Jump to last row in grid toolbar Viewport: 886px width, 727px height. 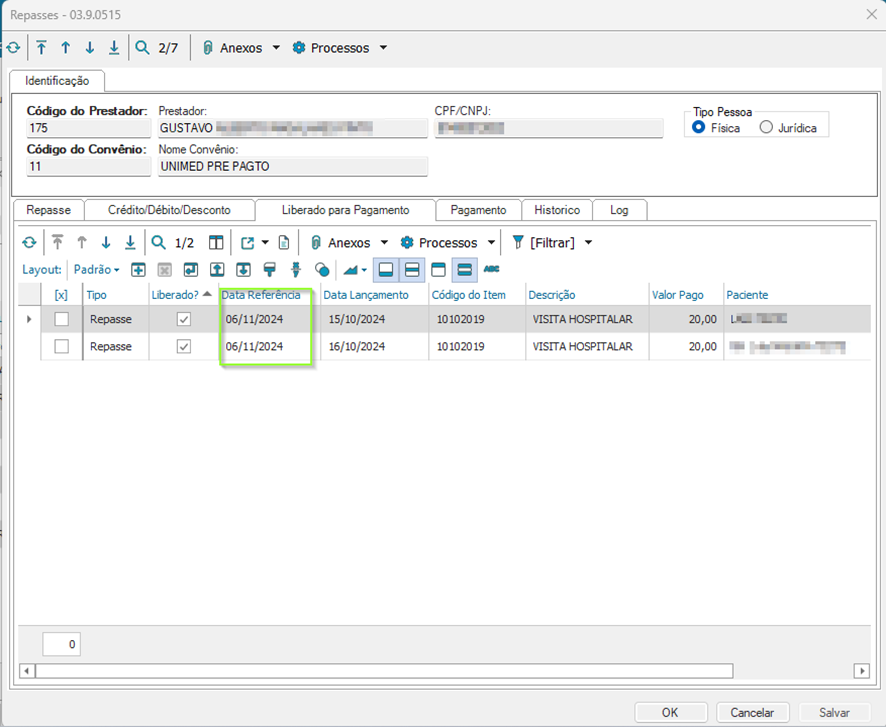[130, 243]
